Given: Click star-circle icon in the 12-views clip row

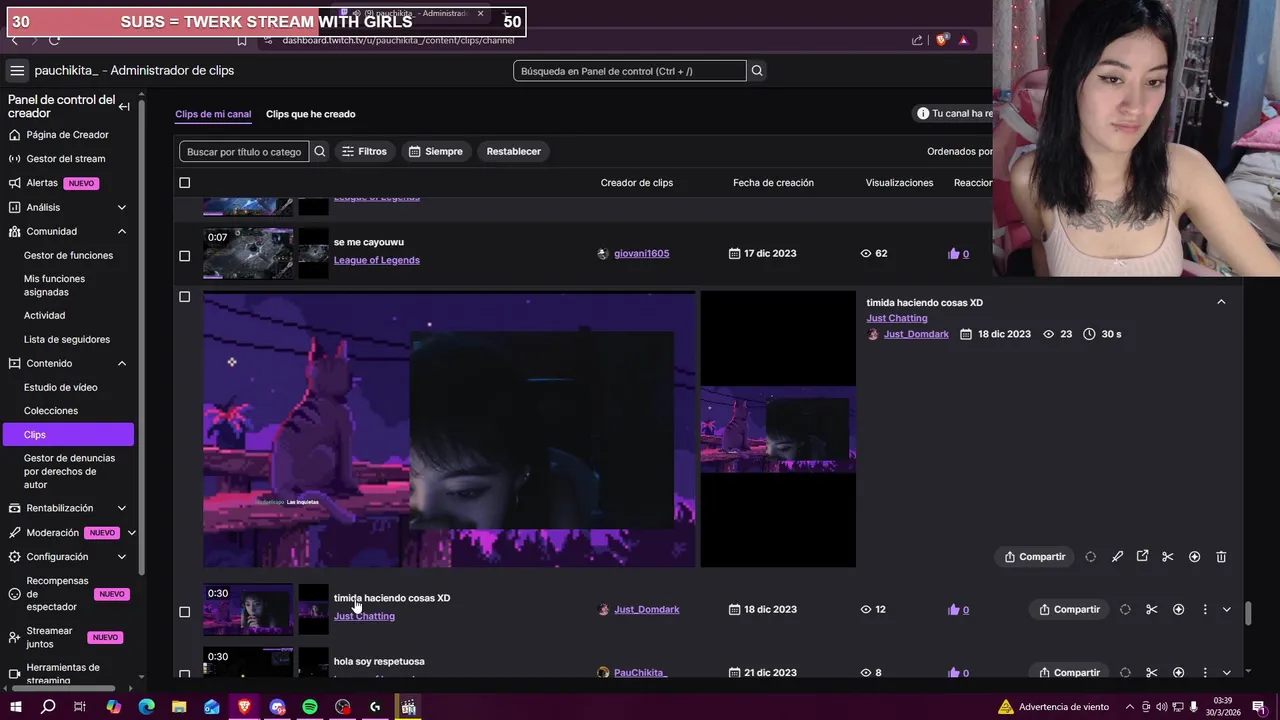Looking at the screenshot, I should (1178, 609).
